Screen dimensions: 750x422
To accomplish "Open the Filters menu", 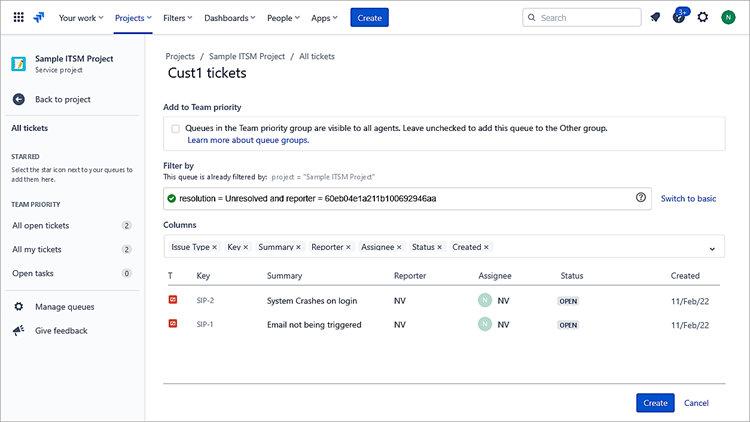I will [x=178, y=17].
